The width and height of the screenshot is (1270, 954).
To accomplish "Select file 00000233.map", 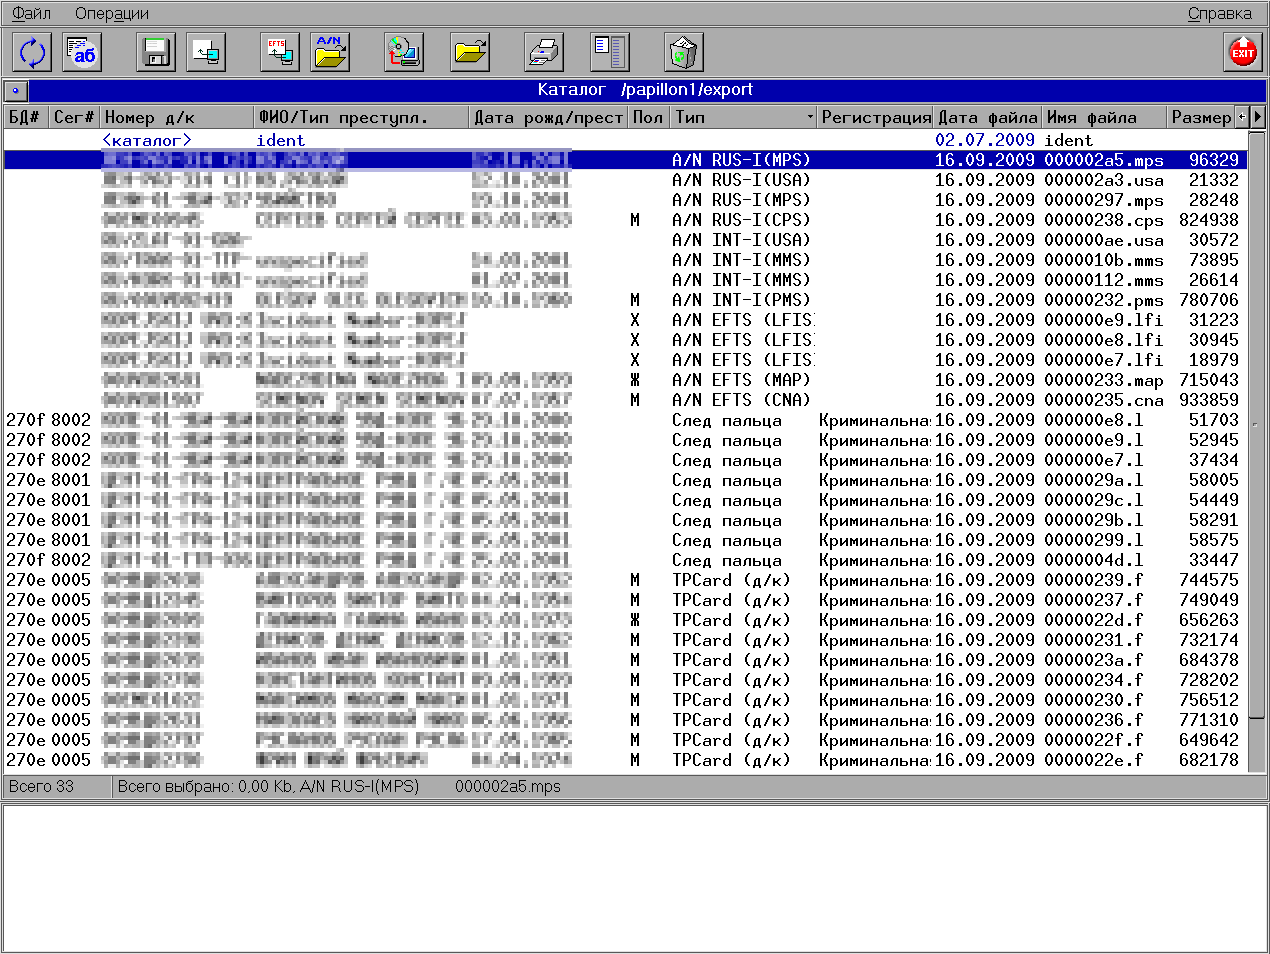I will [626, 380].
